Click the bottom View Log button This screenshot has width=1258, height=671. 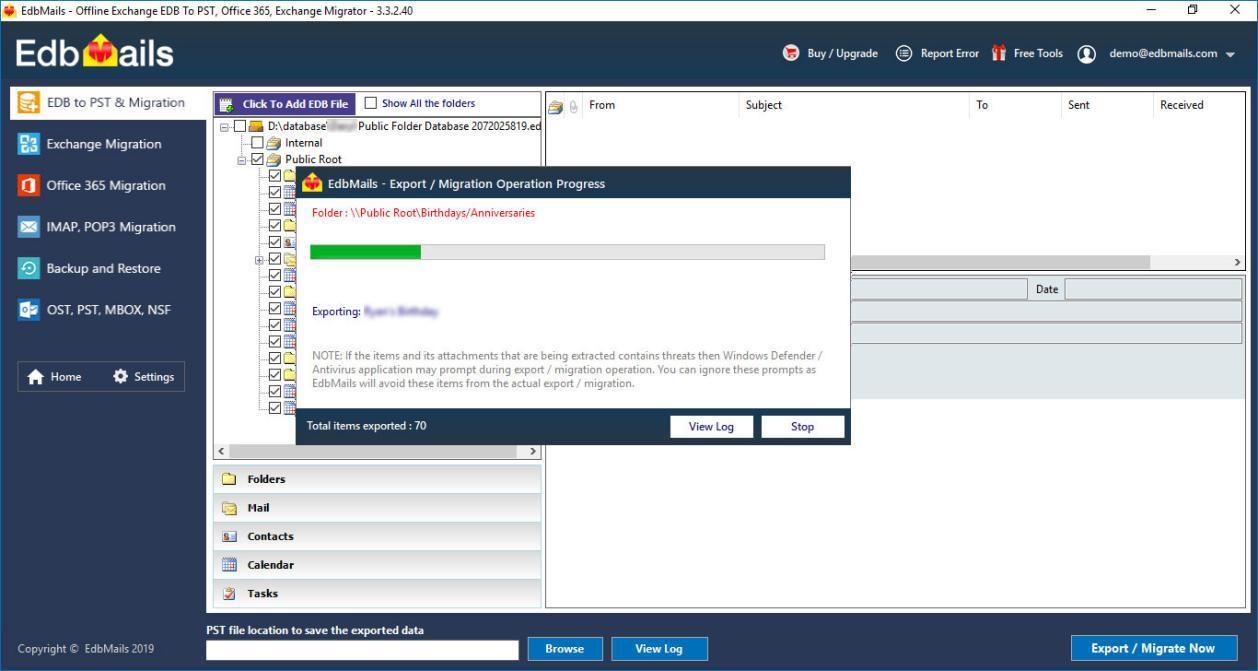[659, 649]
